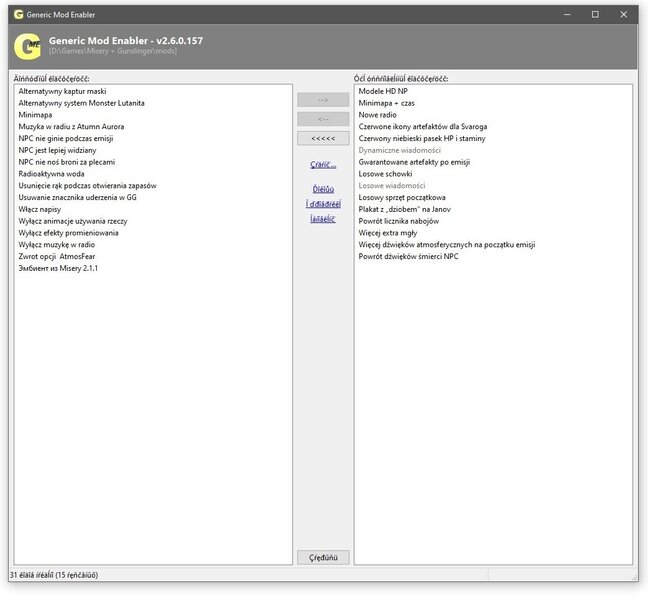The height and width of the screenshot is (600, 648).
Task: Maximize the Generic Mod Enabler window
Action: (595, 14)
